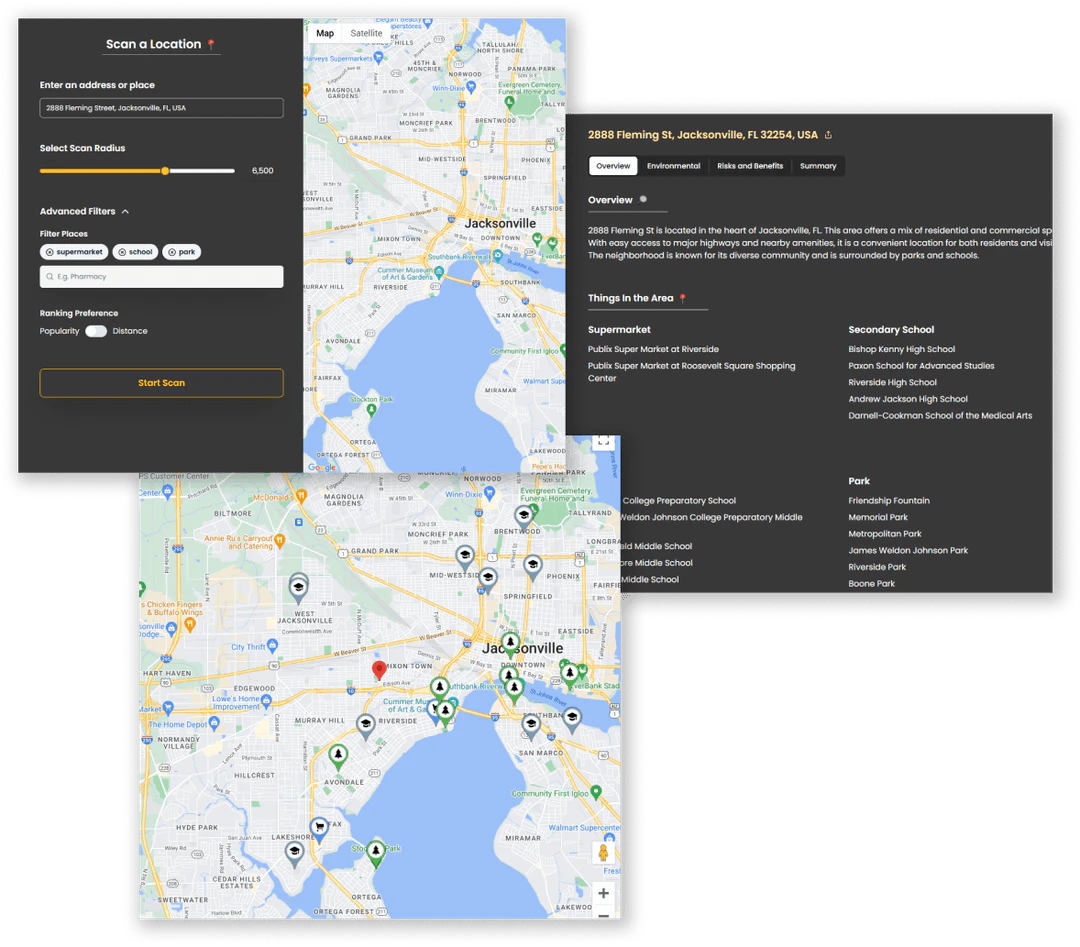Switch to the Environmental tab
1080x947 pixels.
673,166
